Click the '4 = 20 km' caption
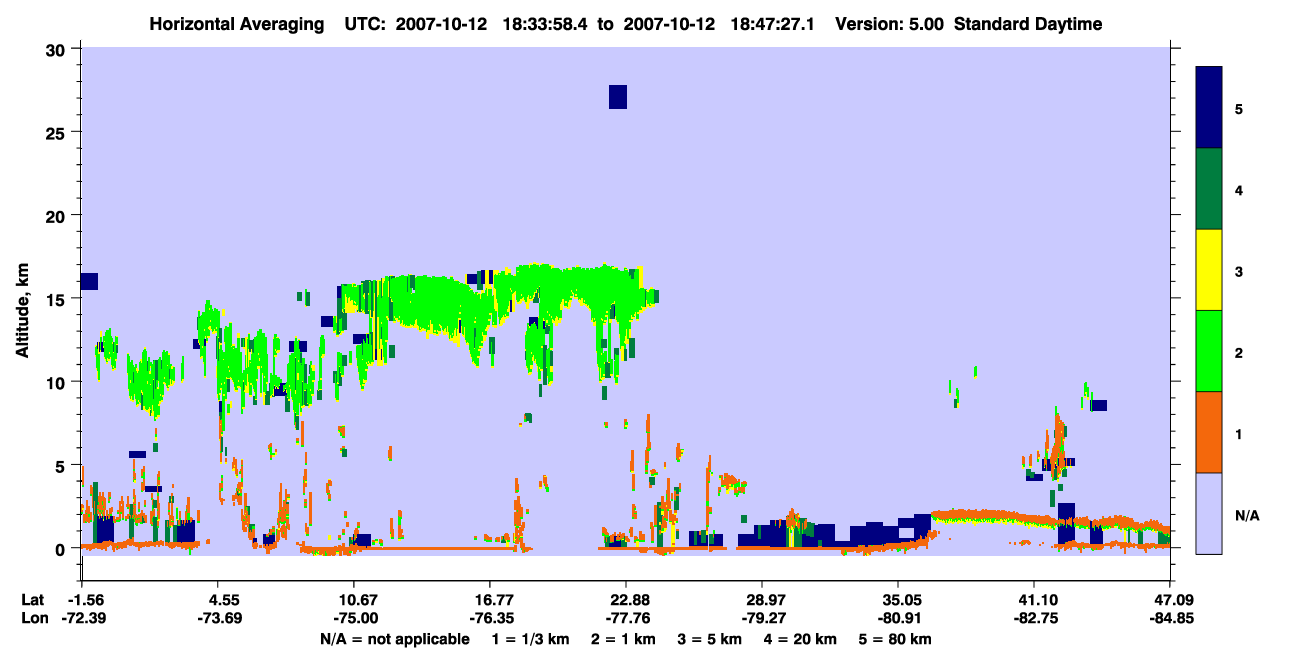This screenshot has width=1300, height=667. 802,639
